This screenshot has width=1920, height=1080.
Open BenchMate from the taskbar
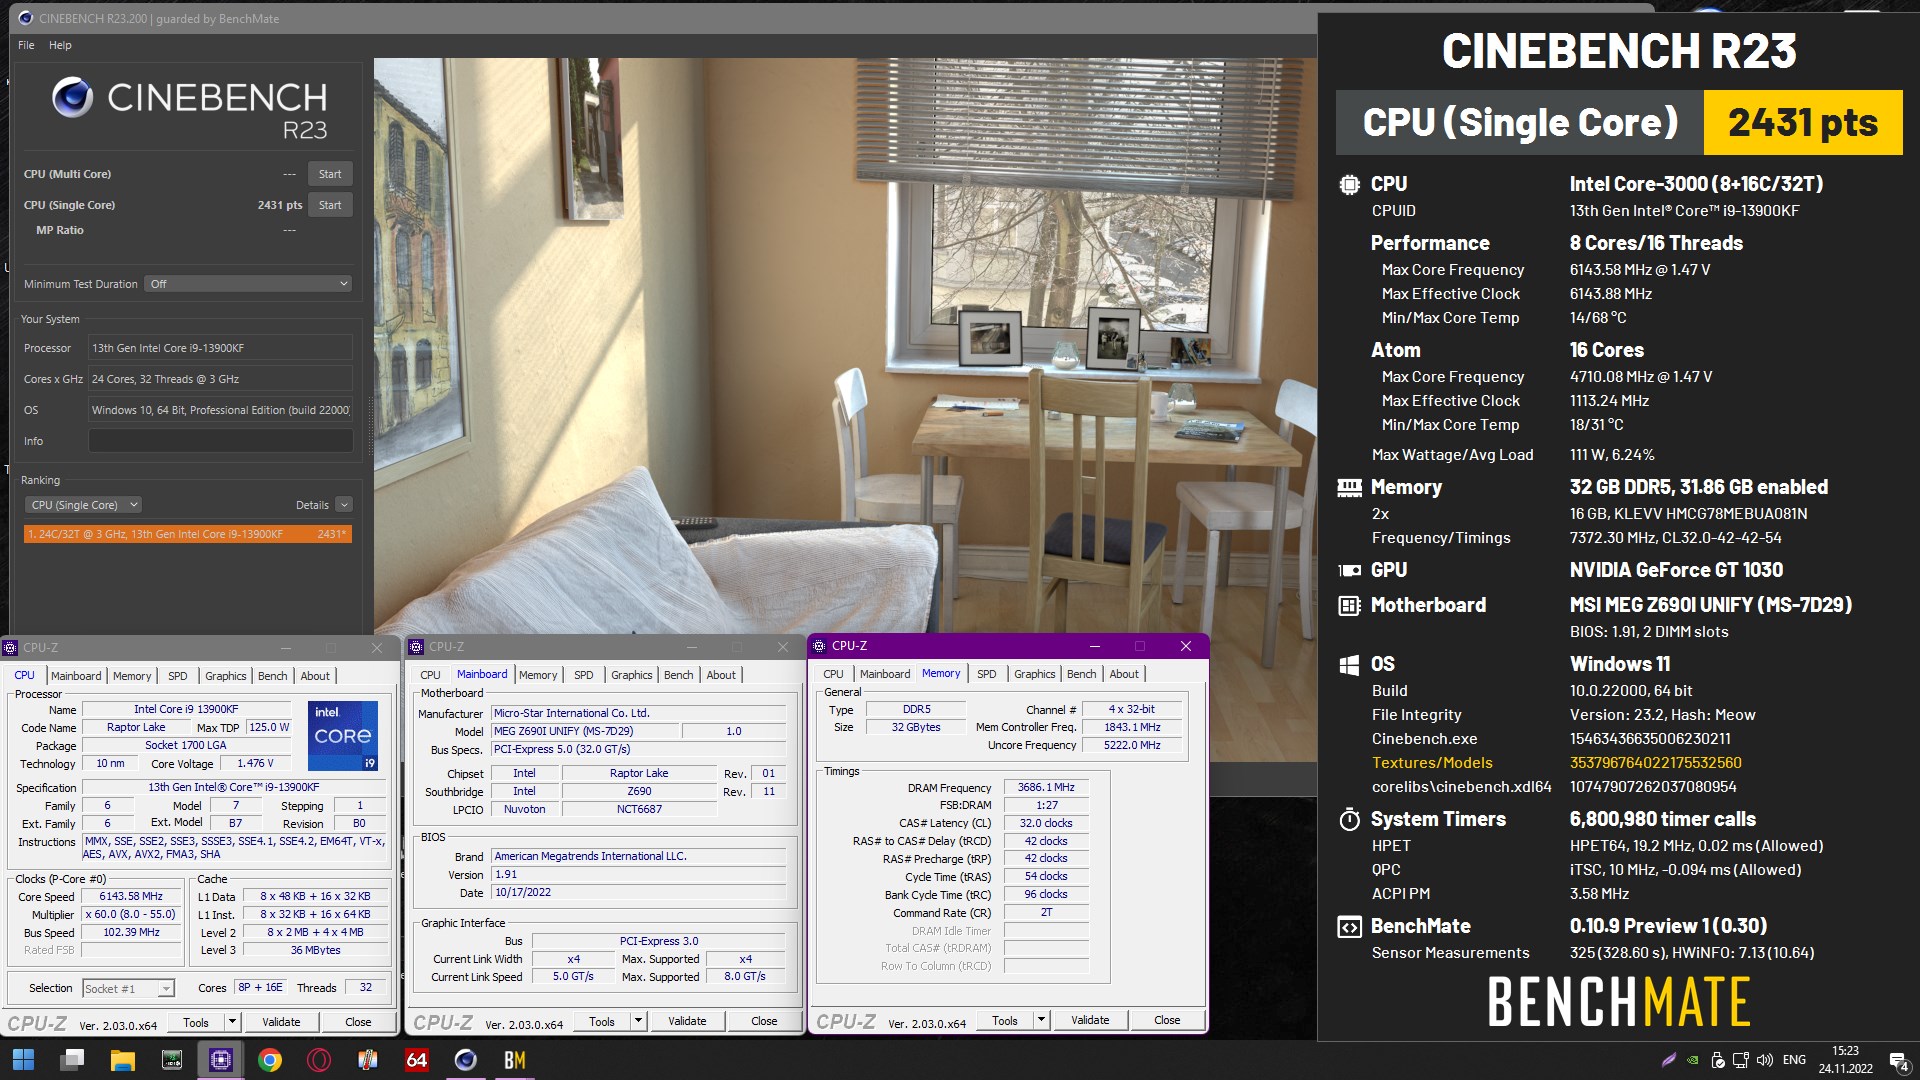515,1060
